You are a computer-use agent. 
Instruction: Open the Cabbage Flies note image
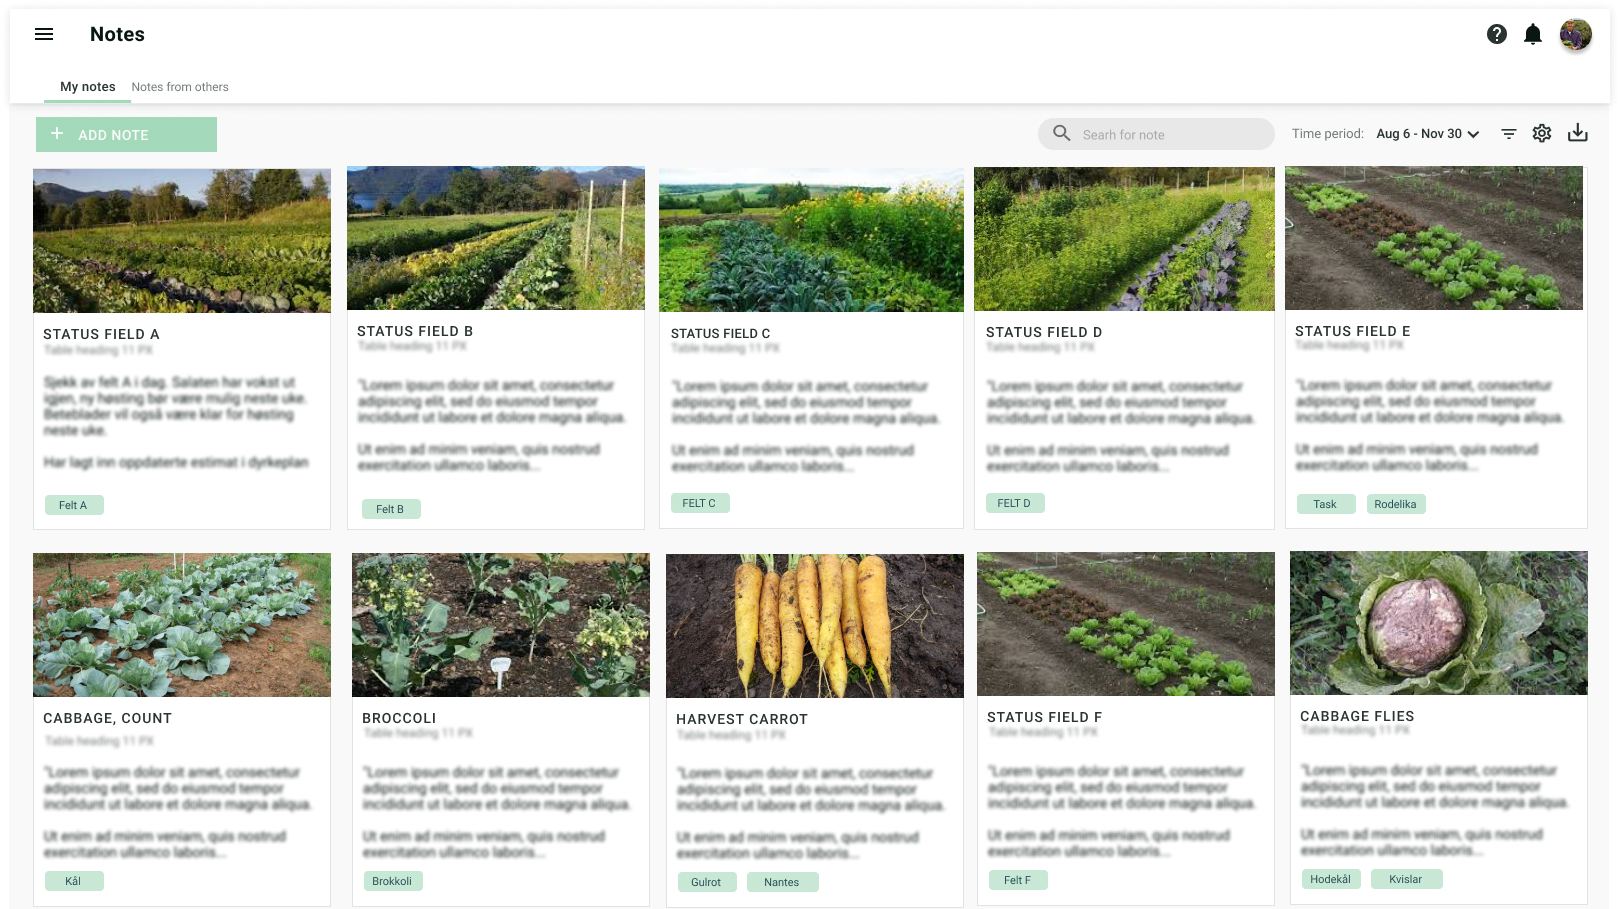coord(1439,623)
